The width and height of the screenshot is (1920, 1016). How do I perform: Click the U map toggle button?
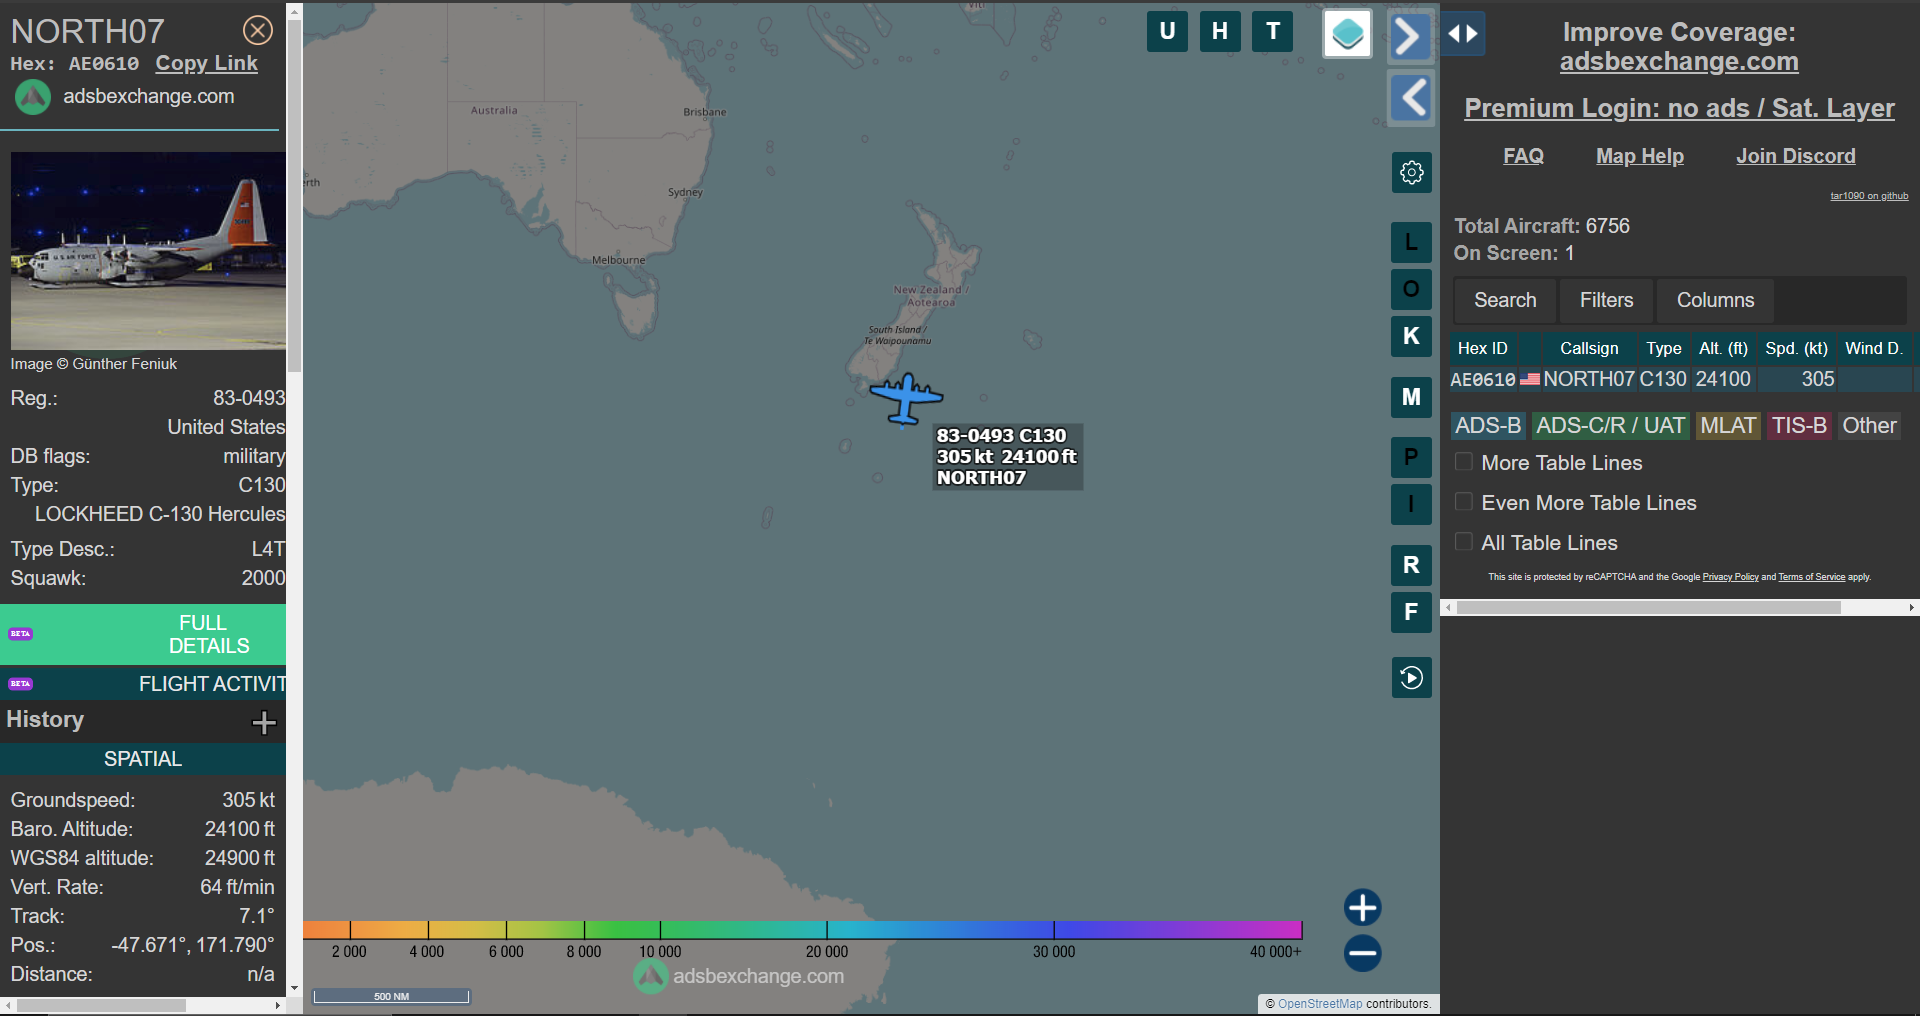click(1167, 31)
